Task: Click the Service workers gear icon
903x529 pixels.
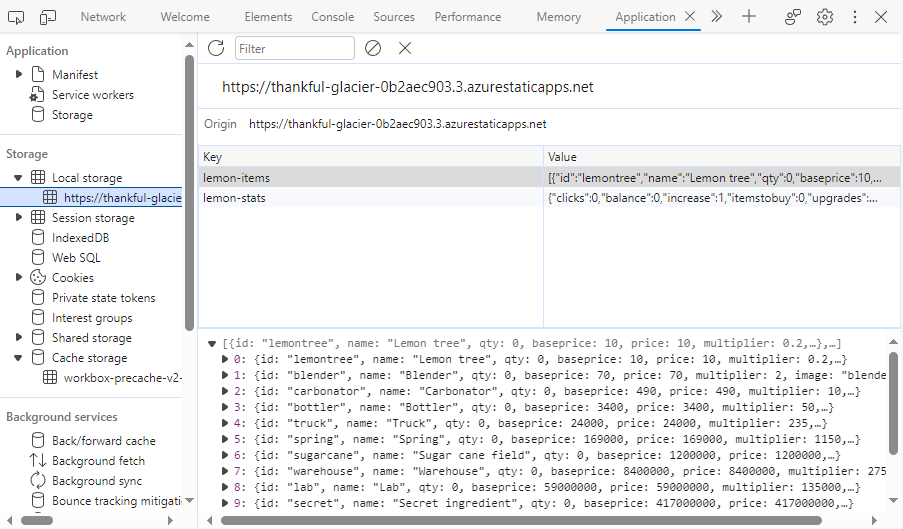Action: point(37,94)
